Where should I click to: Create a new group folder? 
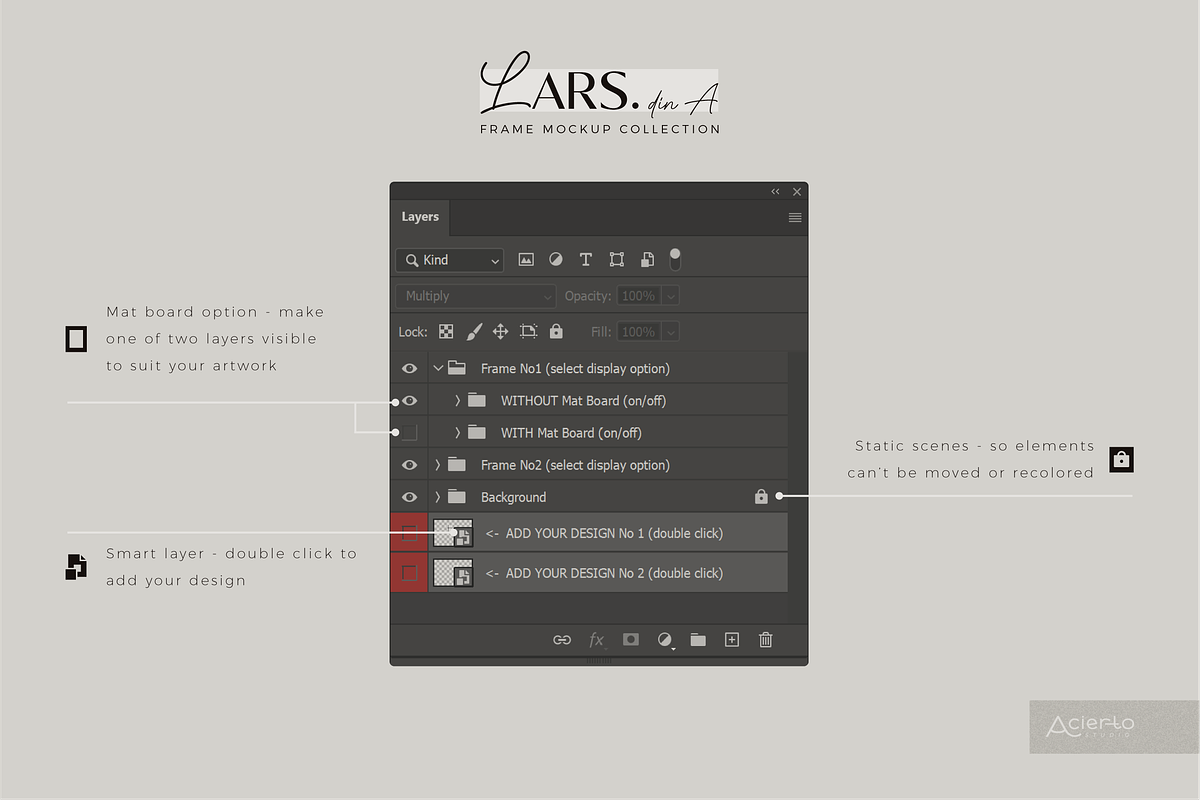(697, 639)
